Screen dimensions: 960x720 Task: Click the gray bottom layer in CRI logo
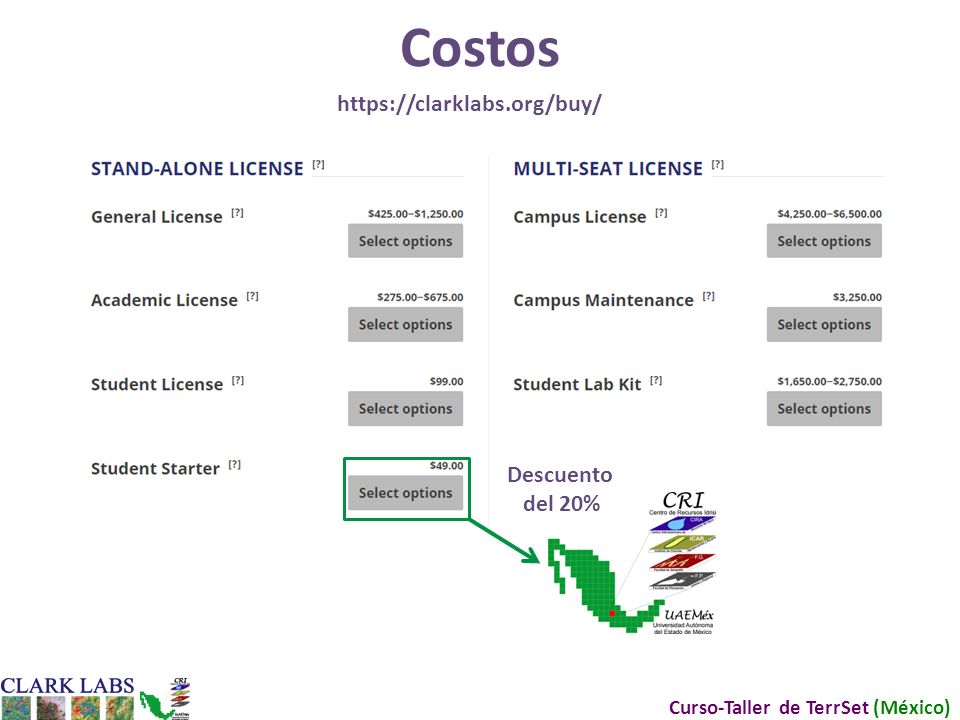(x=682, y=580)
